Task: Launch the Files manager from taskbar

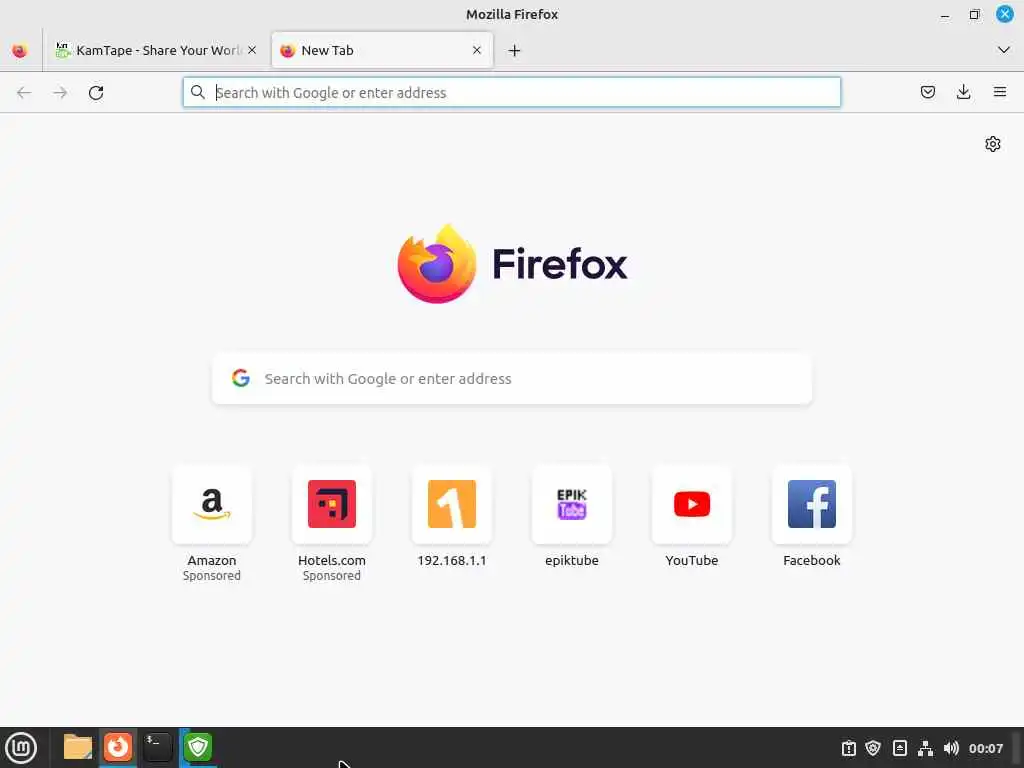Action: click(x=78, y=747)
